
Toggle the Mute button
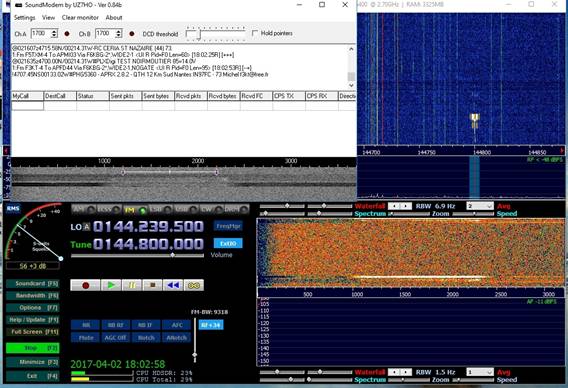(x=85, y=338)
